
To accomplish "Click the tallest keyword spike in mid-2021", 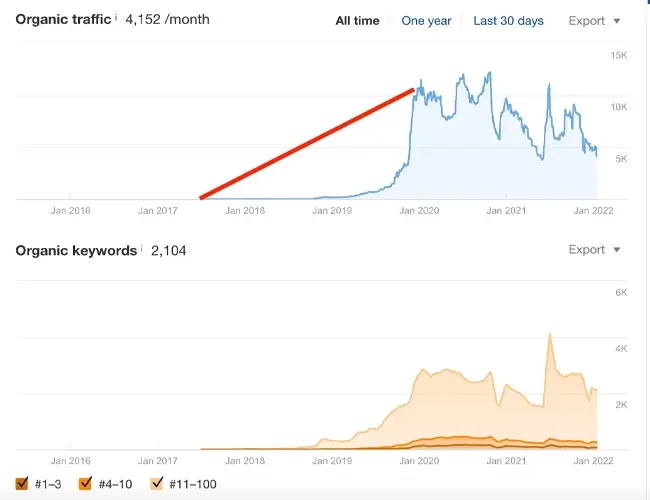I will (x=550, y=336).
